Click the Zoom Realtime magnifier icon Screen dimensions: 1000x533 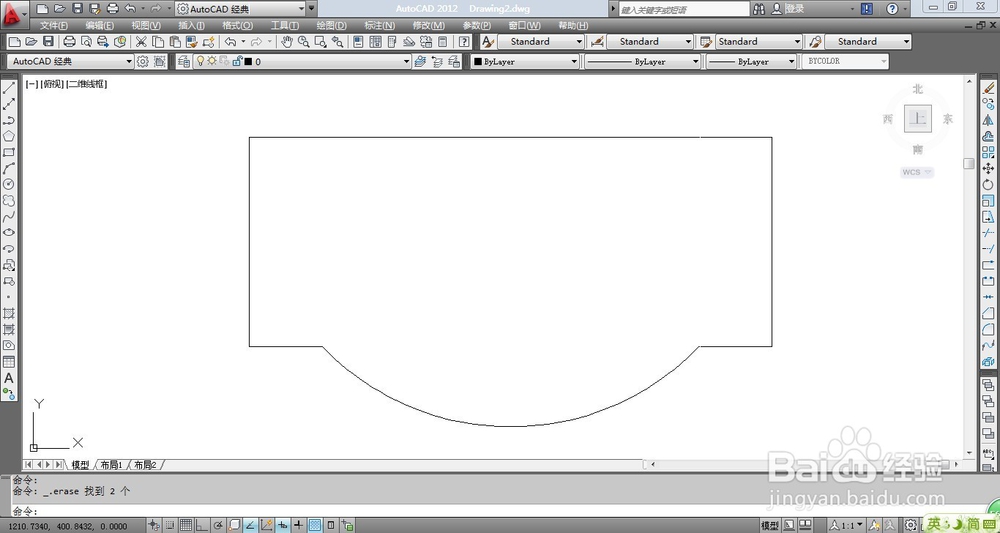[304, 42]
